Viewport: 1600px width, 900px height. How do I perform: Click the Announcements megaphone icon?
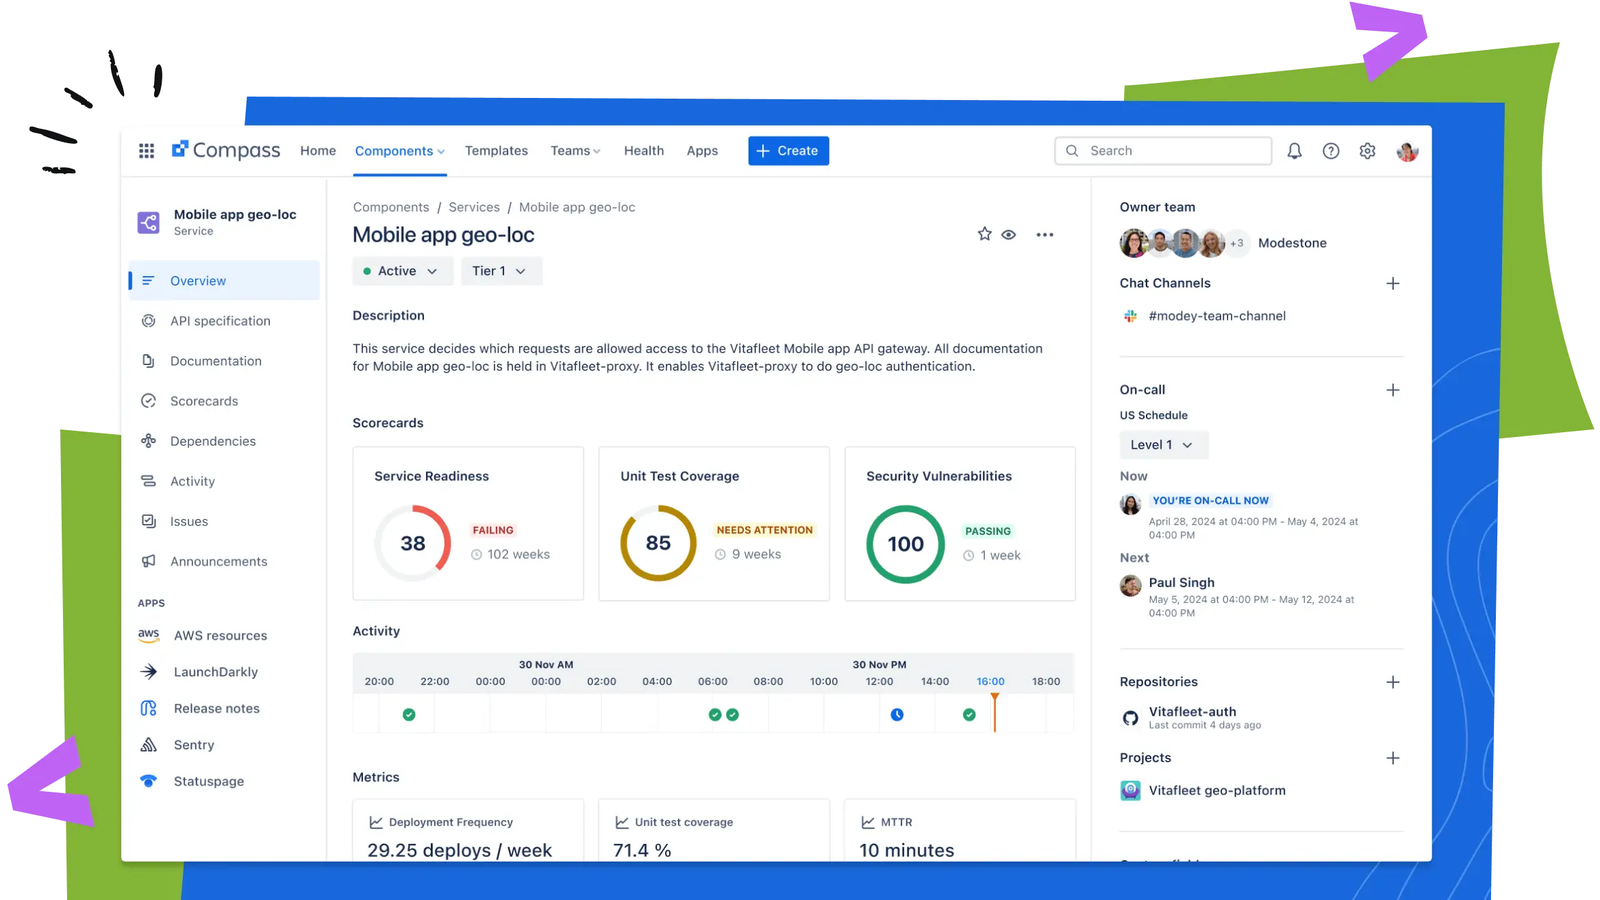148,561
